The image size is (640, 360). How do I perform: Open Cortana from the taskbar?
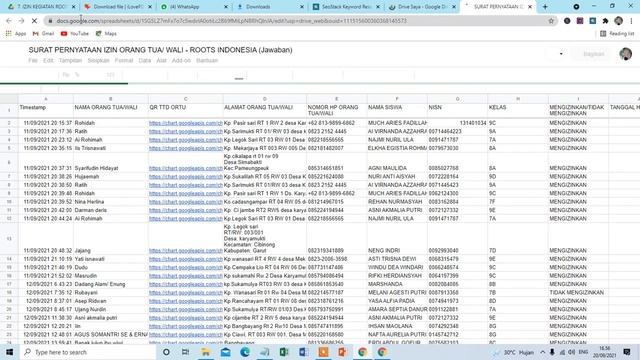[x=166, y=352]
